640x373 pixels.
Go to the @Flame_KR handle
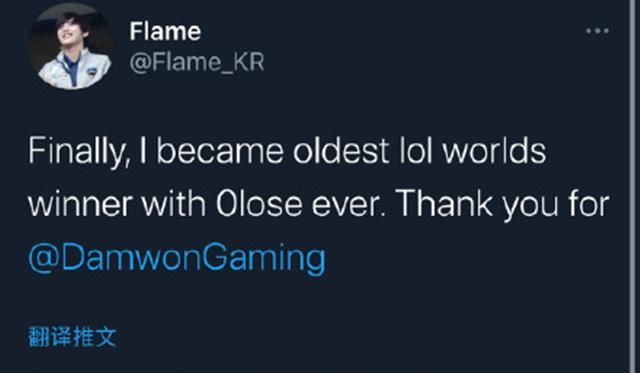(x=197, y=63)
